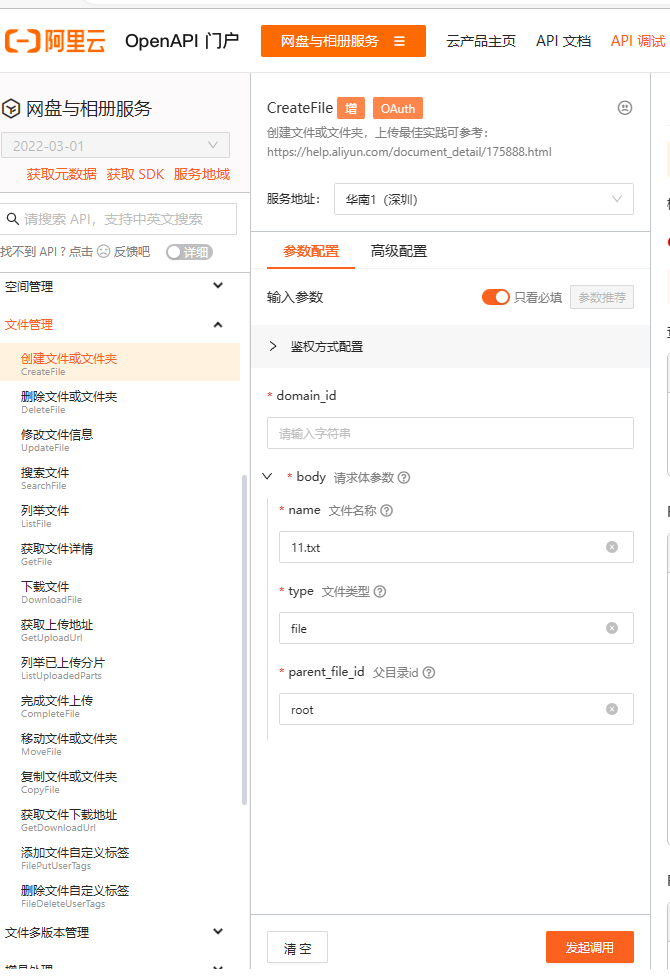Open 获取文件下载地址 GetDownloadUrl API

(120, 820)
